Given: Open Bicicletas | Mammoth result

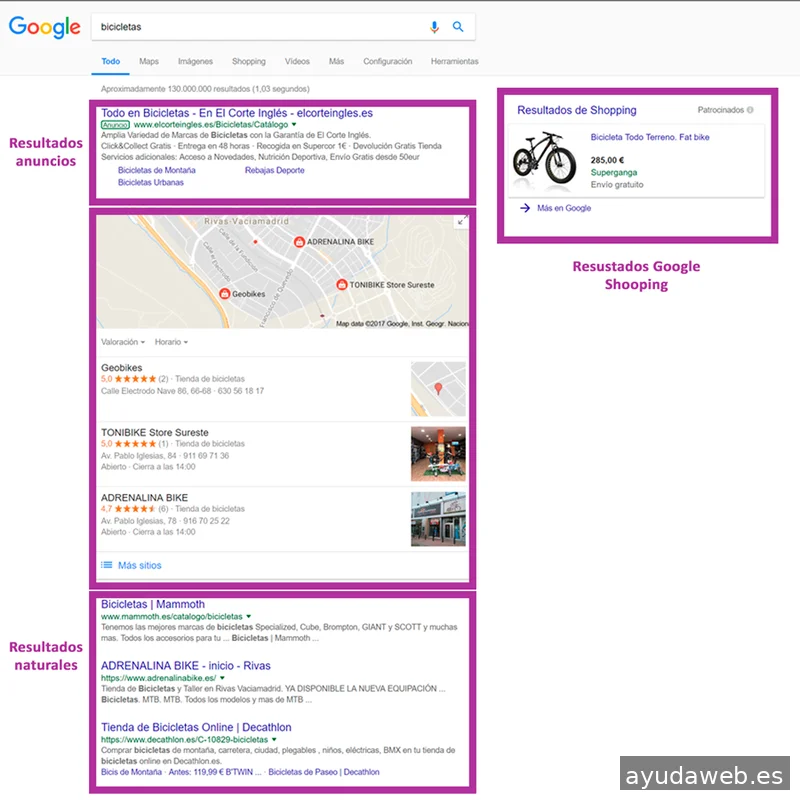Looking at the screenshot, I should click(153, 604).
